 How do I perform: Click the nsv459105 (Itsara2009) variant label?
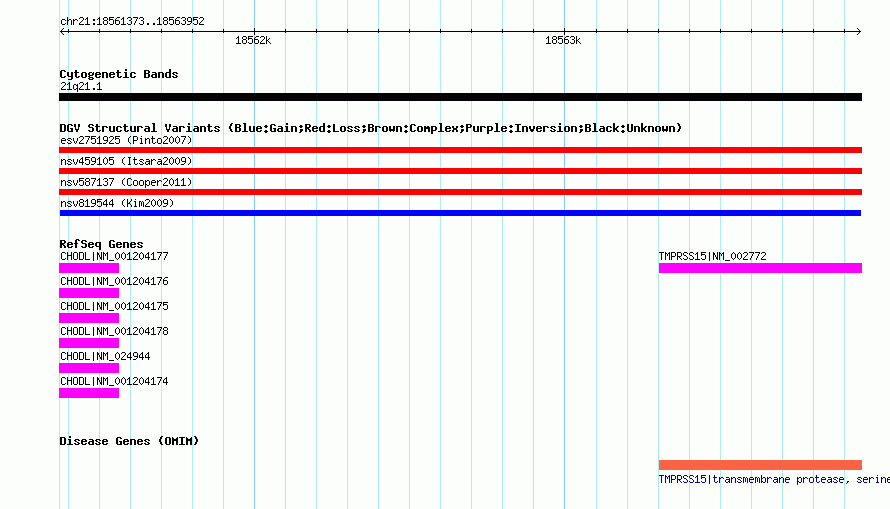(126, 161)
